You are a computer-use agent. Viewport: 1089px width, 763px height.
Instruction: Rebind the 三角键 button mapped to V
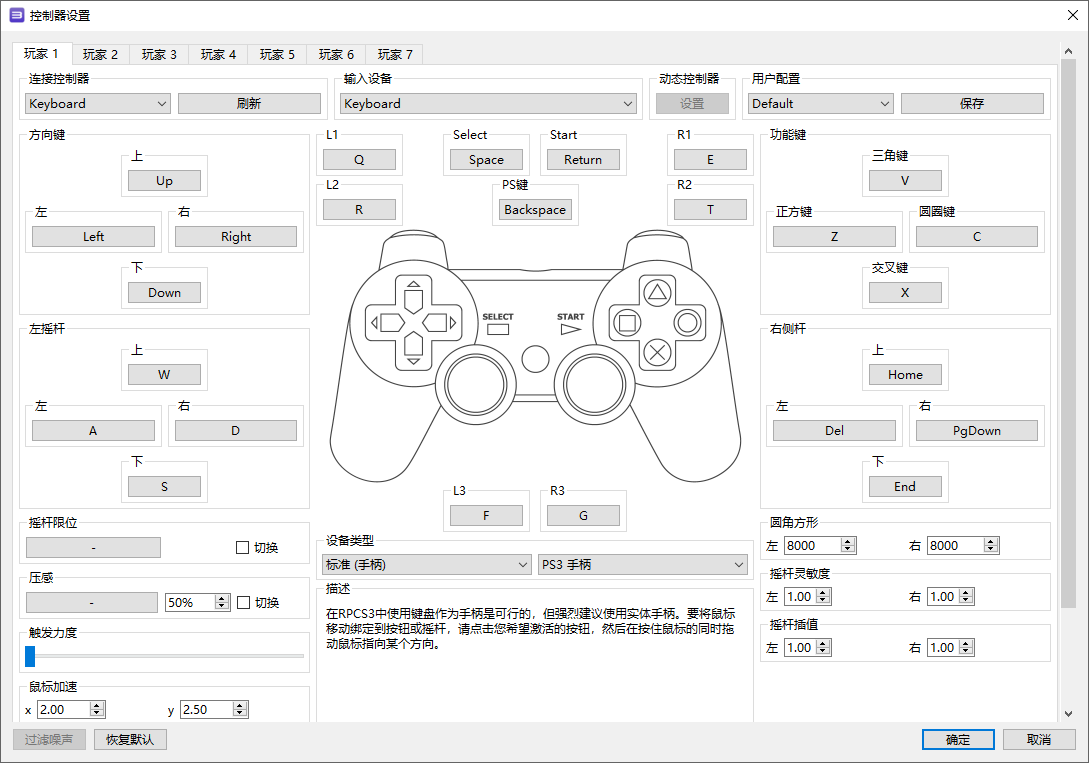click(905, 181)
